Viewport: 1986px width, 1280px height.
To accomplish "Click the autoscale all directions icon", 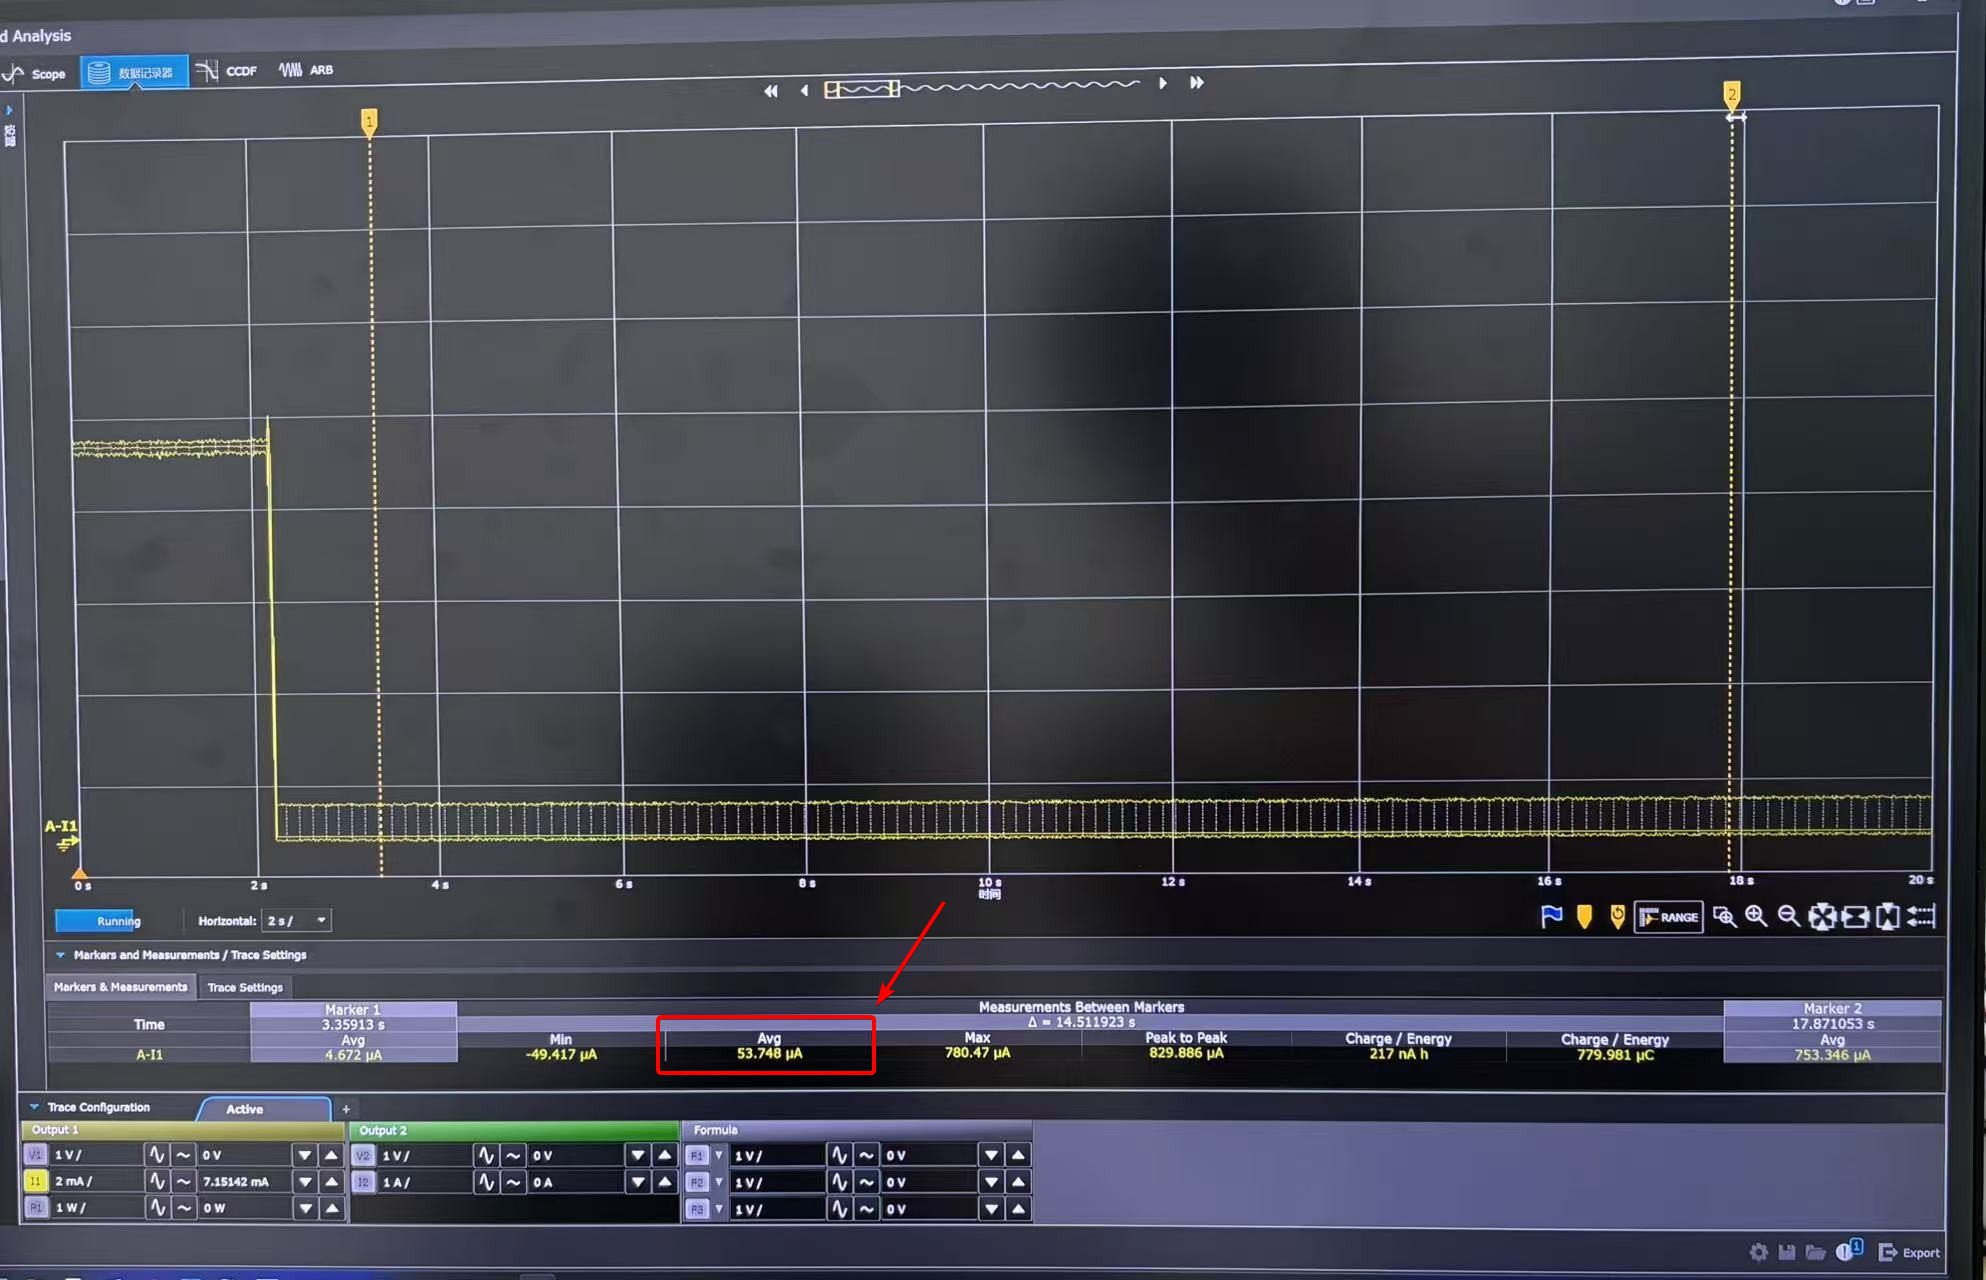I will click(x=1822, y=916).
